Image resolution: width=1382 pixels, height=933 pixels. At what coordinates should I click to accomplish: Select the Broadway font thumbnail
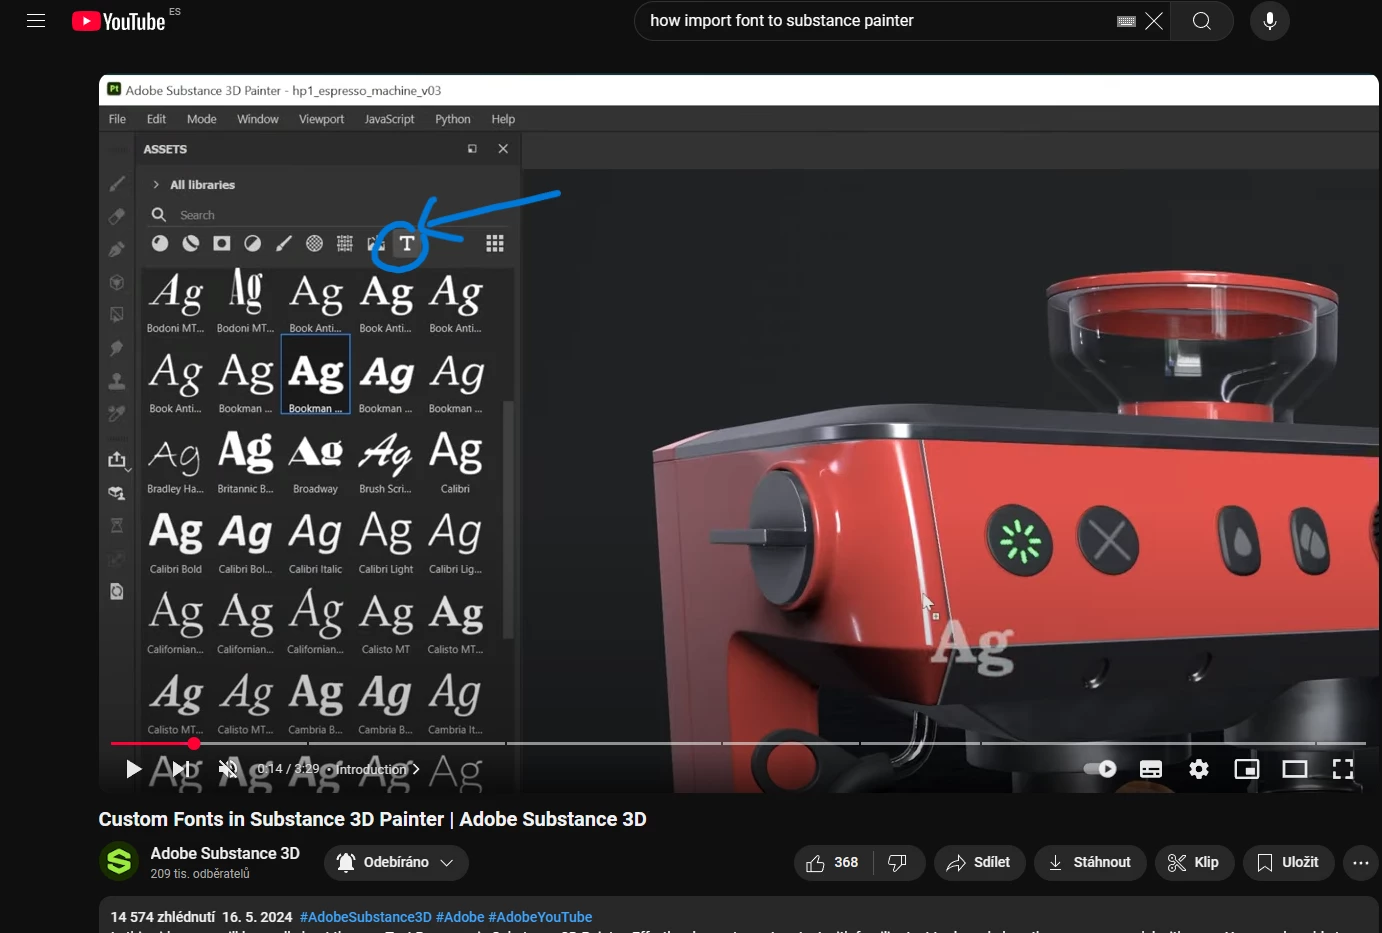point(315,460)
